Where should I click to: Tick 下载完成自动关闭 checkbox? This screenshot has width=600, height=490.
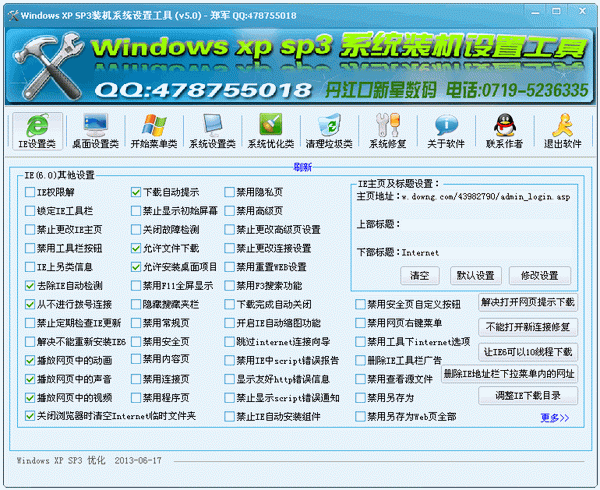coord(230,304)
